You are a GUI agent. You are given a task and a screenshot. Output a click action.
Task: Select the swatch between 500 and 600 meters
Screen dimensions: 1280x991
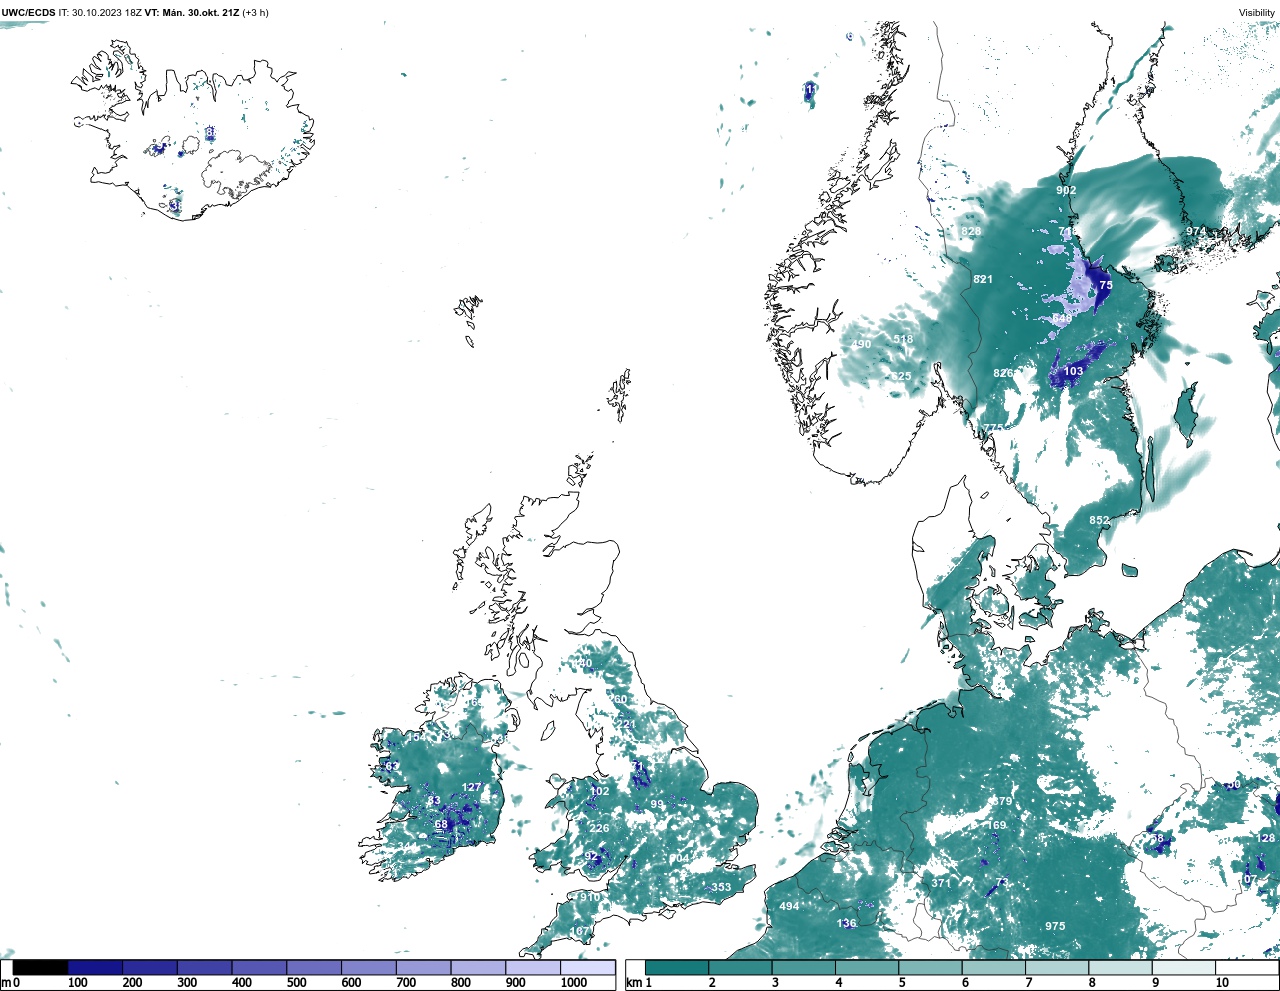click(313, 968)
